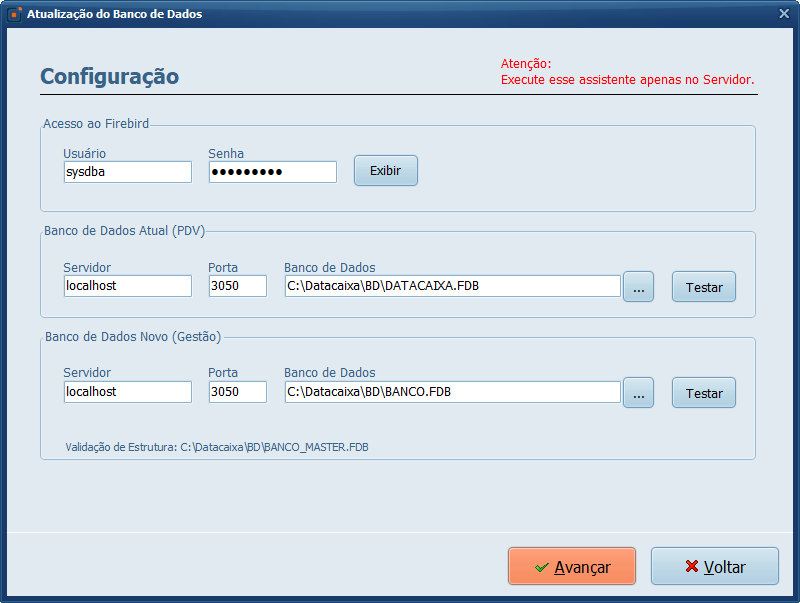Browse for the PDV database file with the ellipsis button

[x=638, y=287]
